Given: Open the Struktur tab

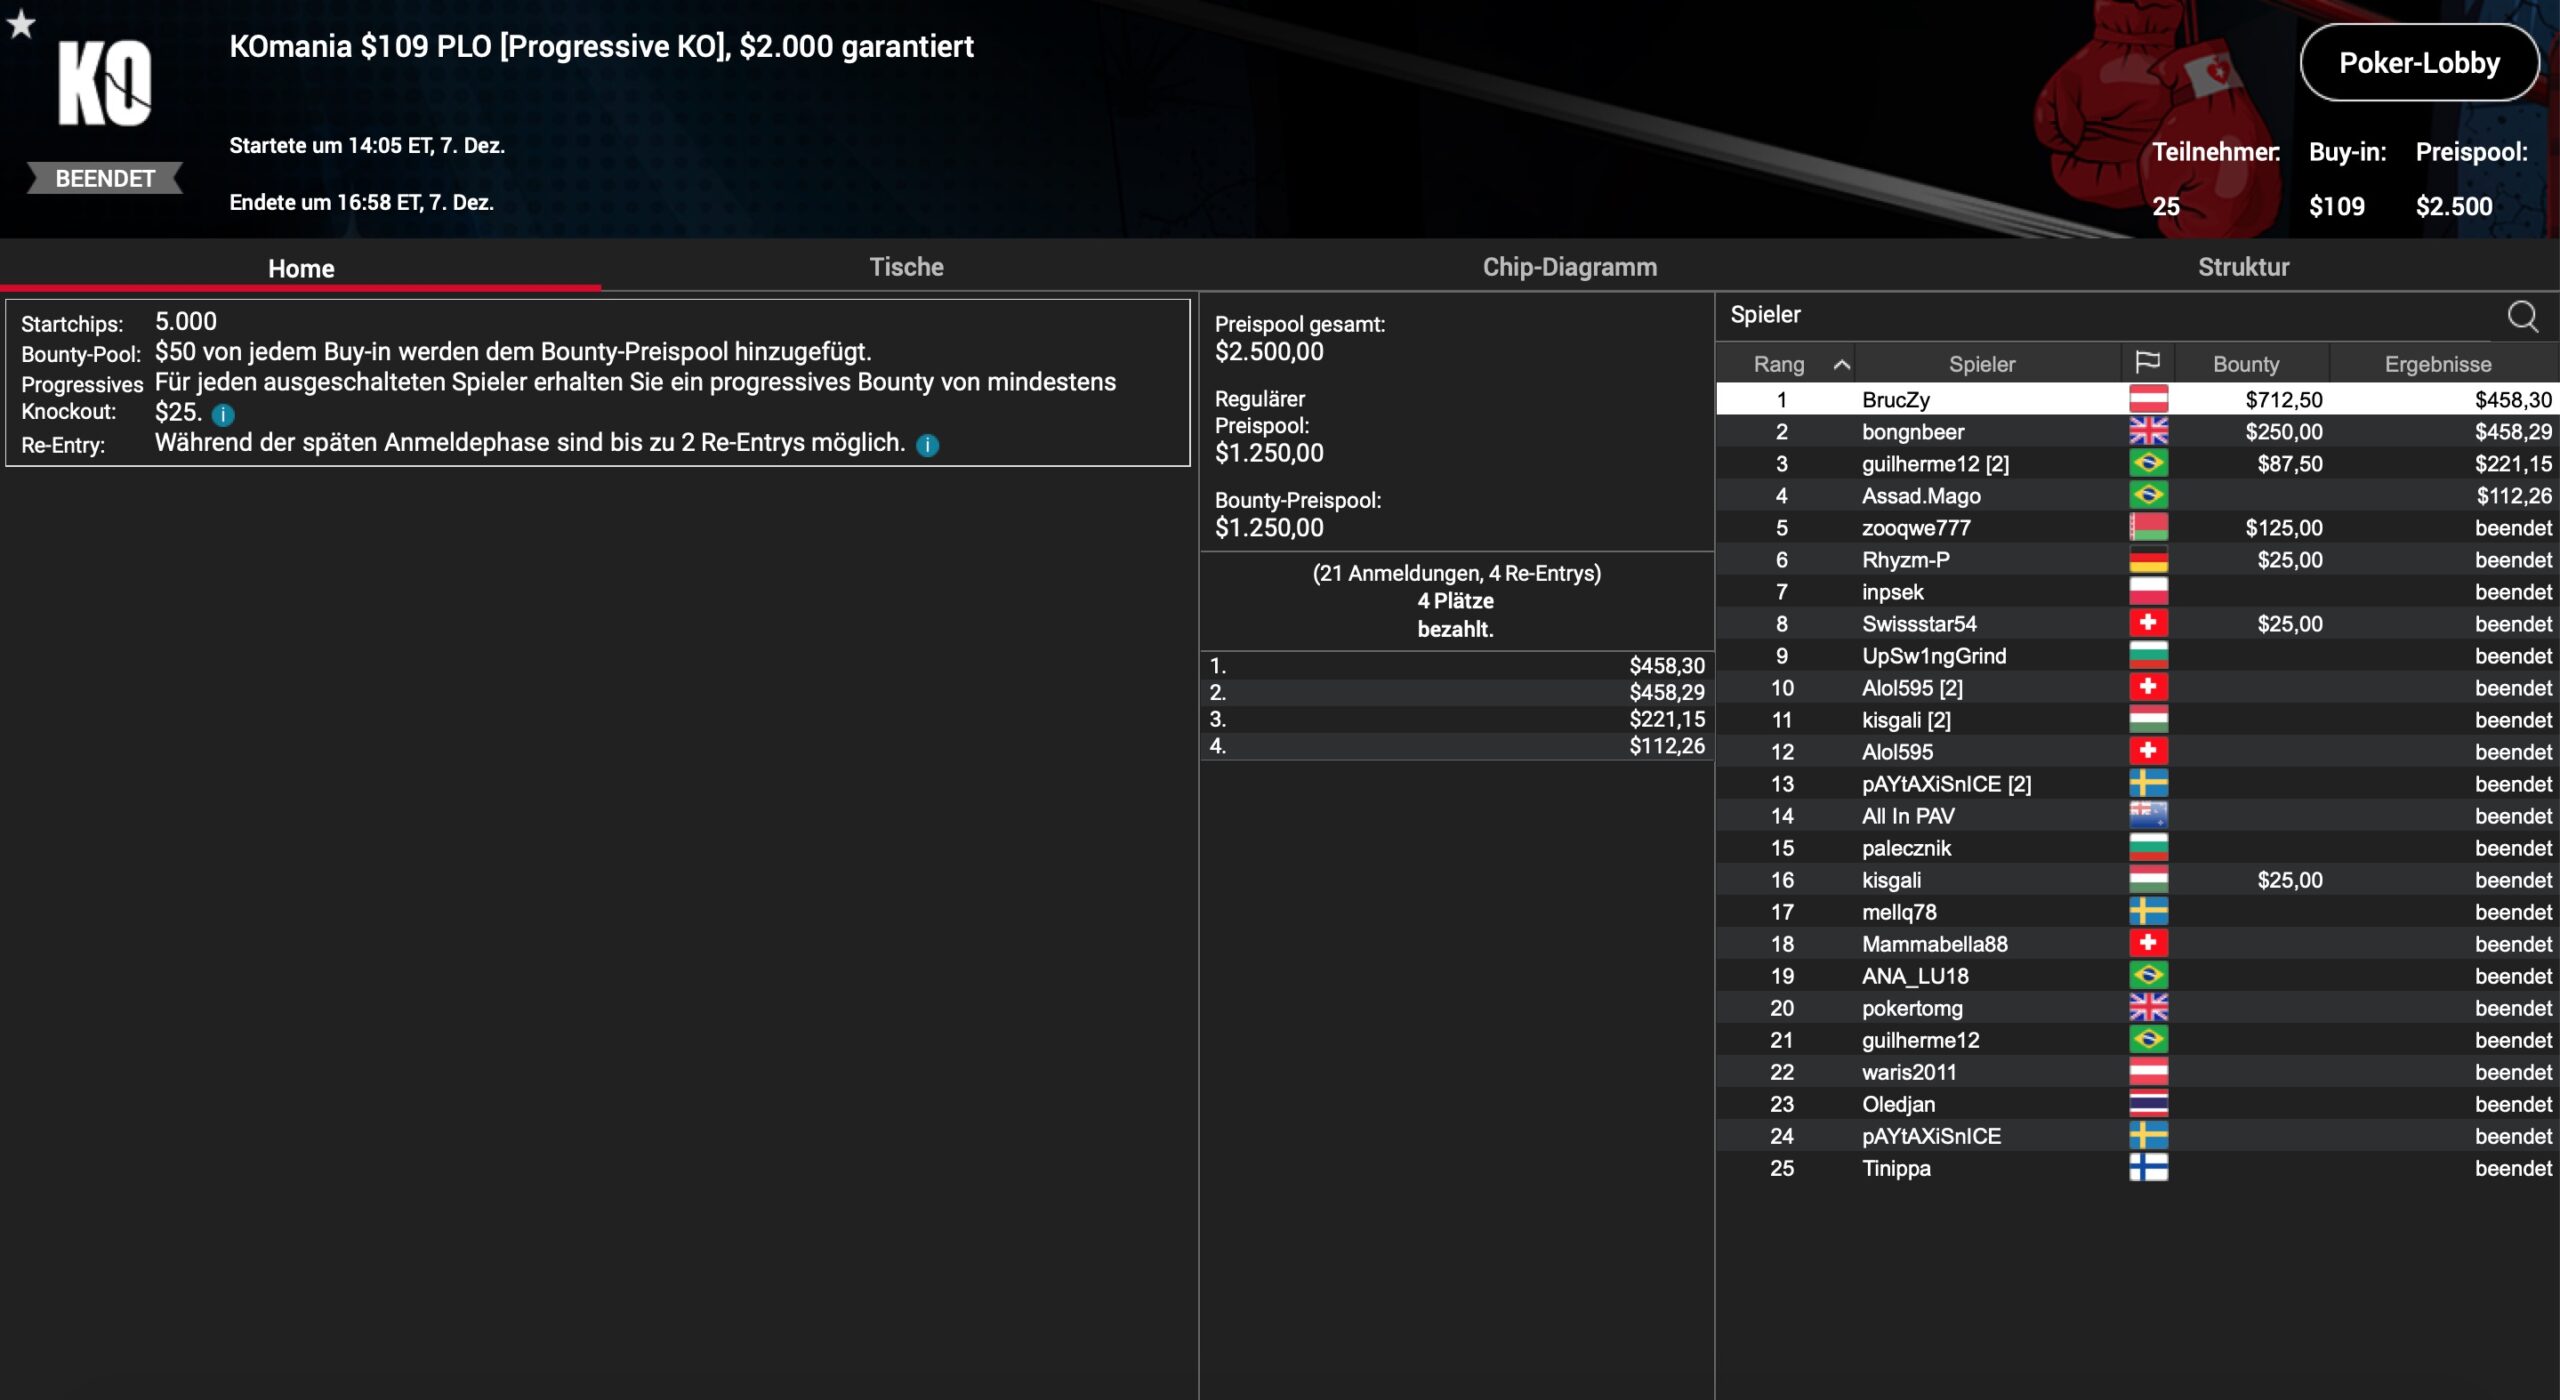Looking at the screenshot, I should pyautogui.click(x=2243, y=267).
